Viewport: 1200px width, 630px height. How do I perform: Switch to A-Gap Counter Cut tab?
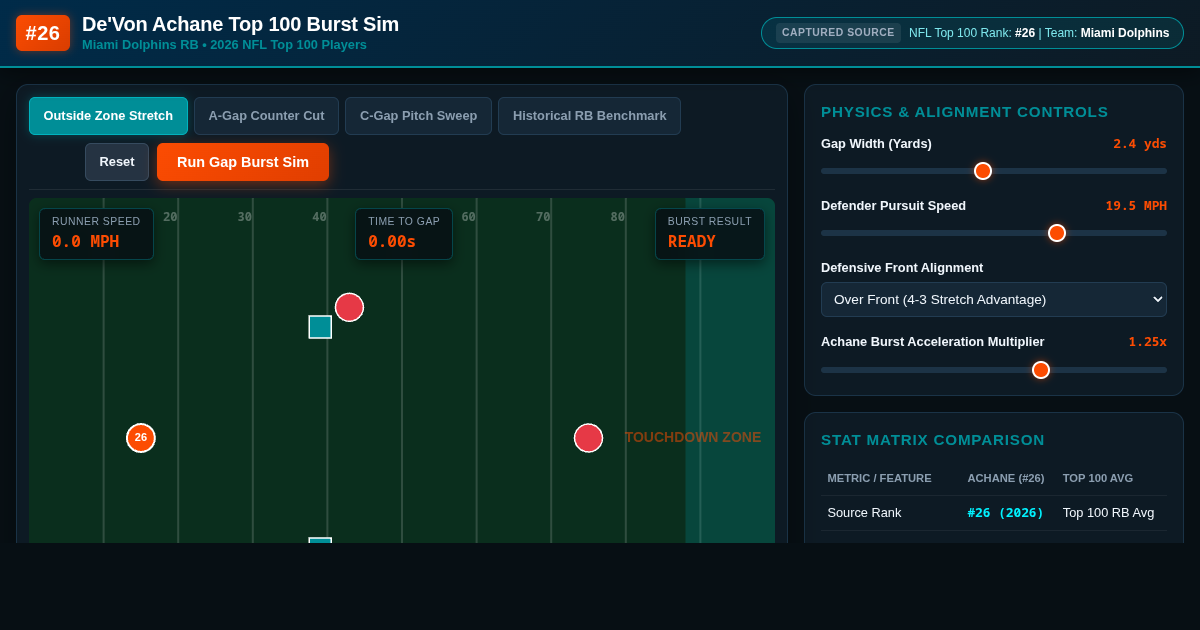(266, 116)
